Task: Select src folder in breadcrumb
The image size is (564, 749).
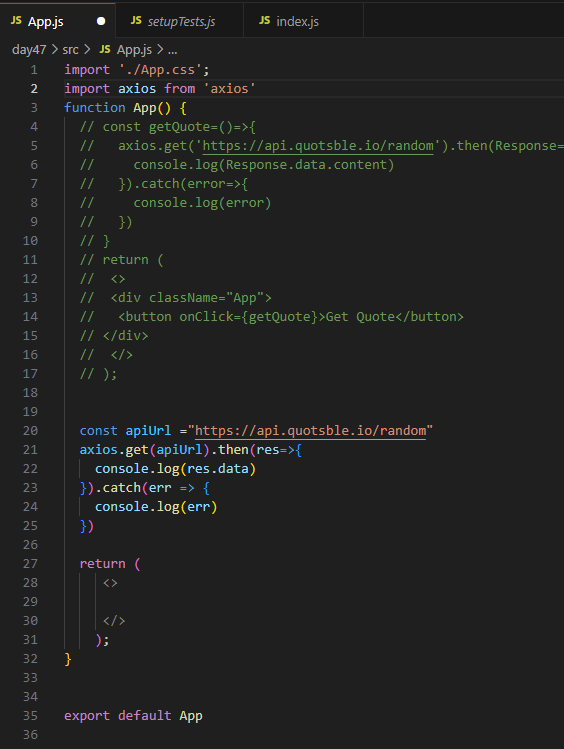Action: point(70,50)
